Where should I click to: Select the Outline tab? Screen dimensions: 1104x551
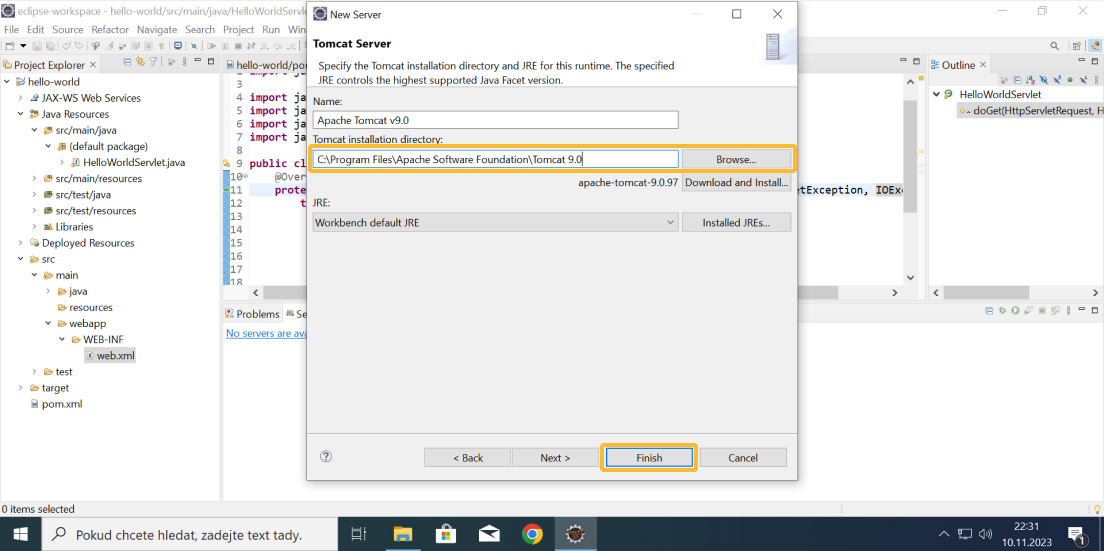coord(958,65)
